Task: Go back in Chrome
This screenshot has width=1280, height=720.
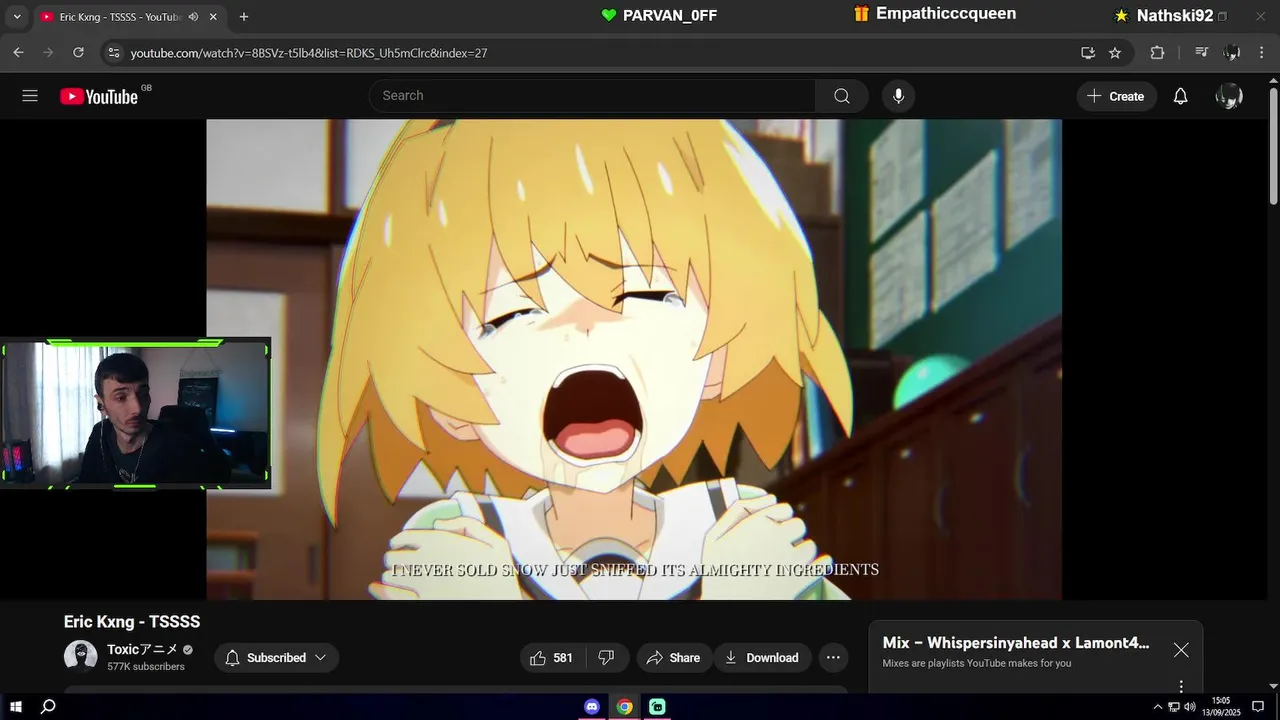Action: click(18, 53)
